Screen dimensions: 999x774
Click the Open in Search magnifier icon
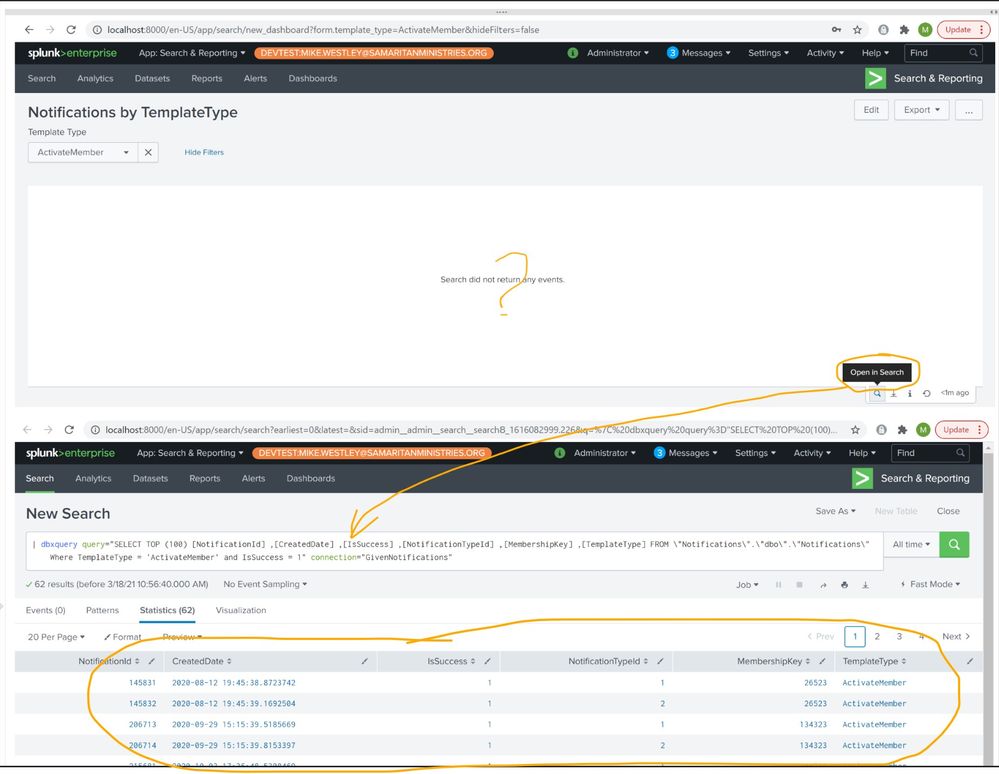(x=876, y=394)
